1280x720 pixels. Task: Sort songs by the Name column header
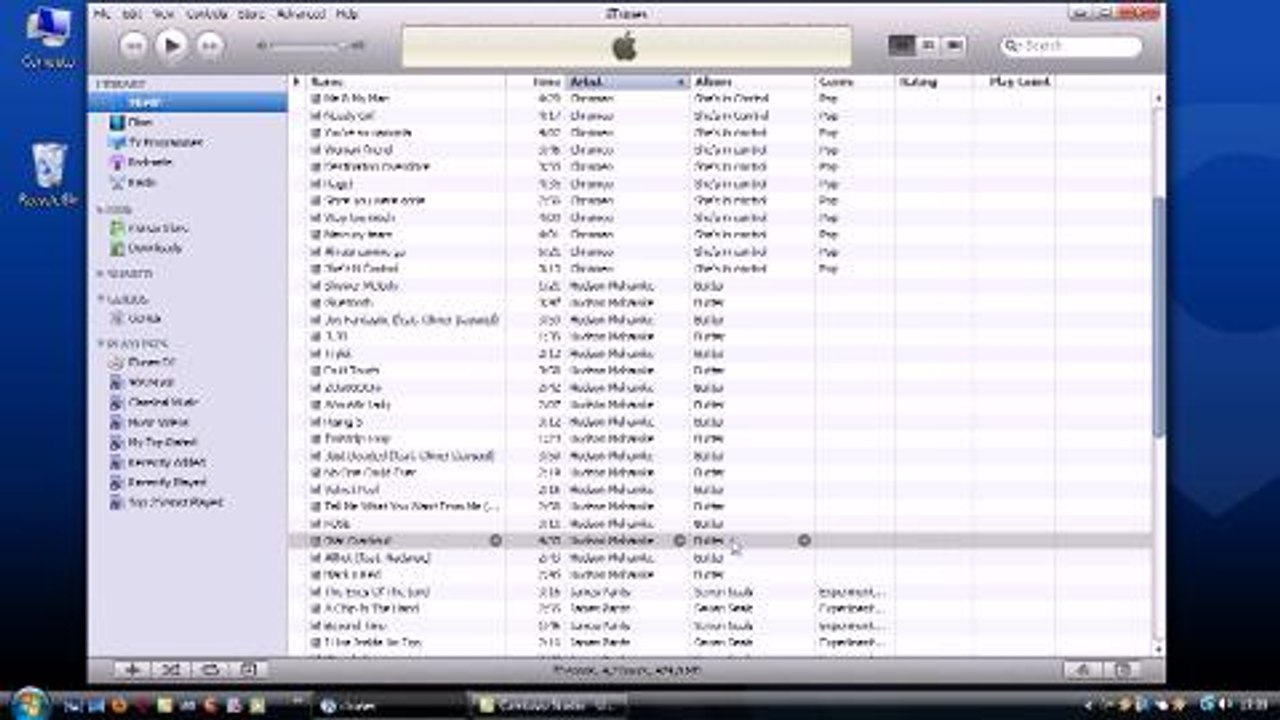(x=405, y=82)
